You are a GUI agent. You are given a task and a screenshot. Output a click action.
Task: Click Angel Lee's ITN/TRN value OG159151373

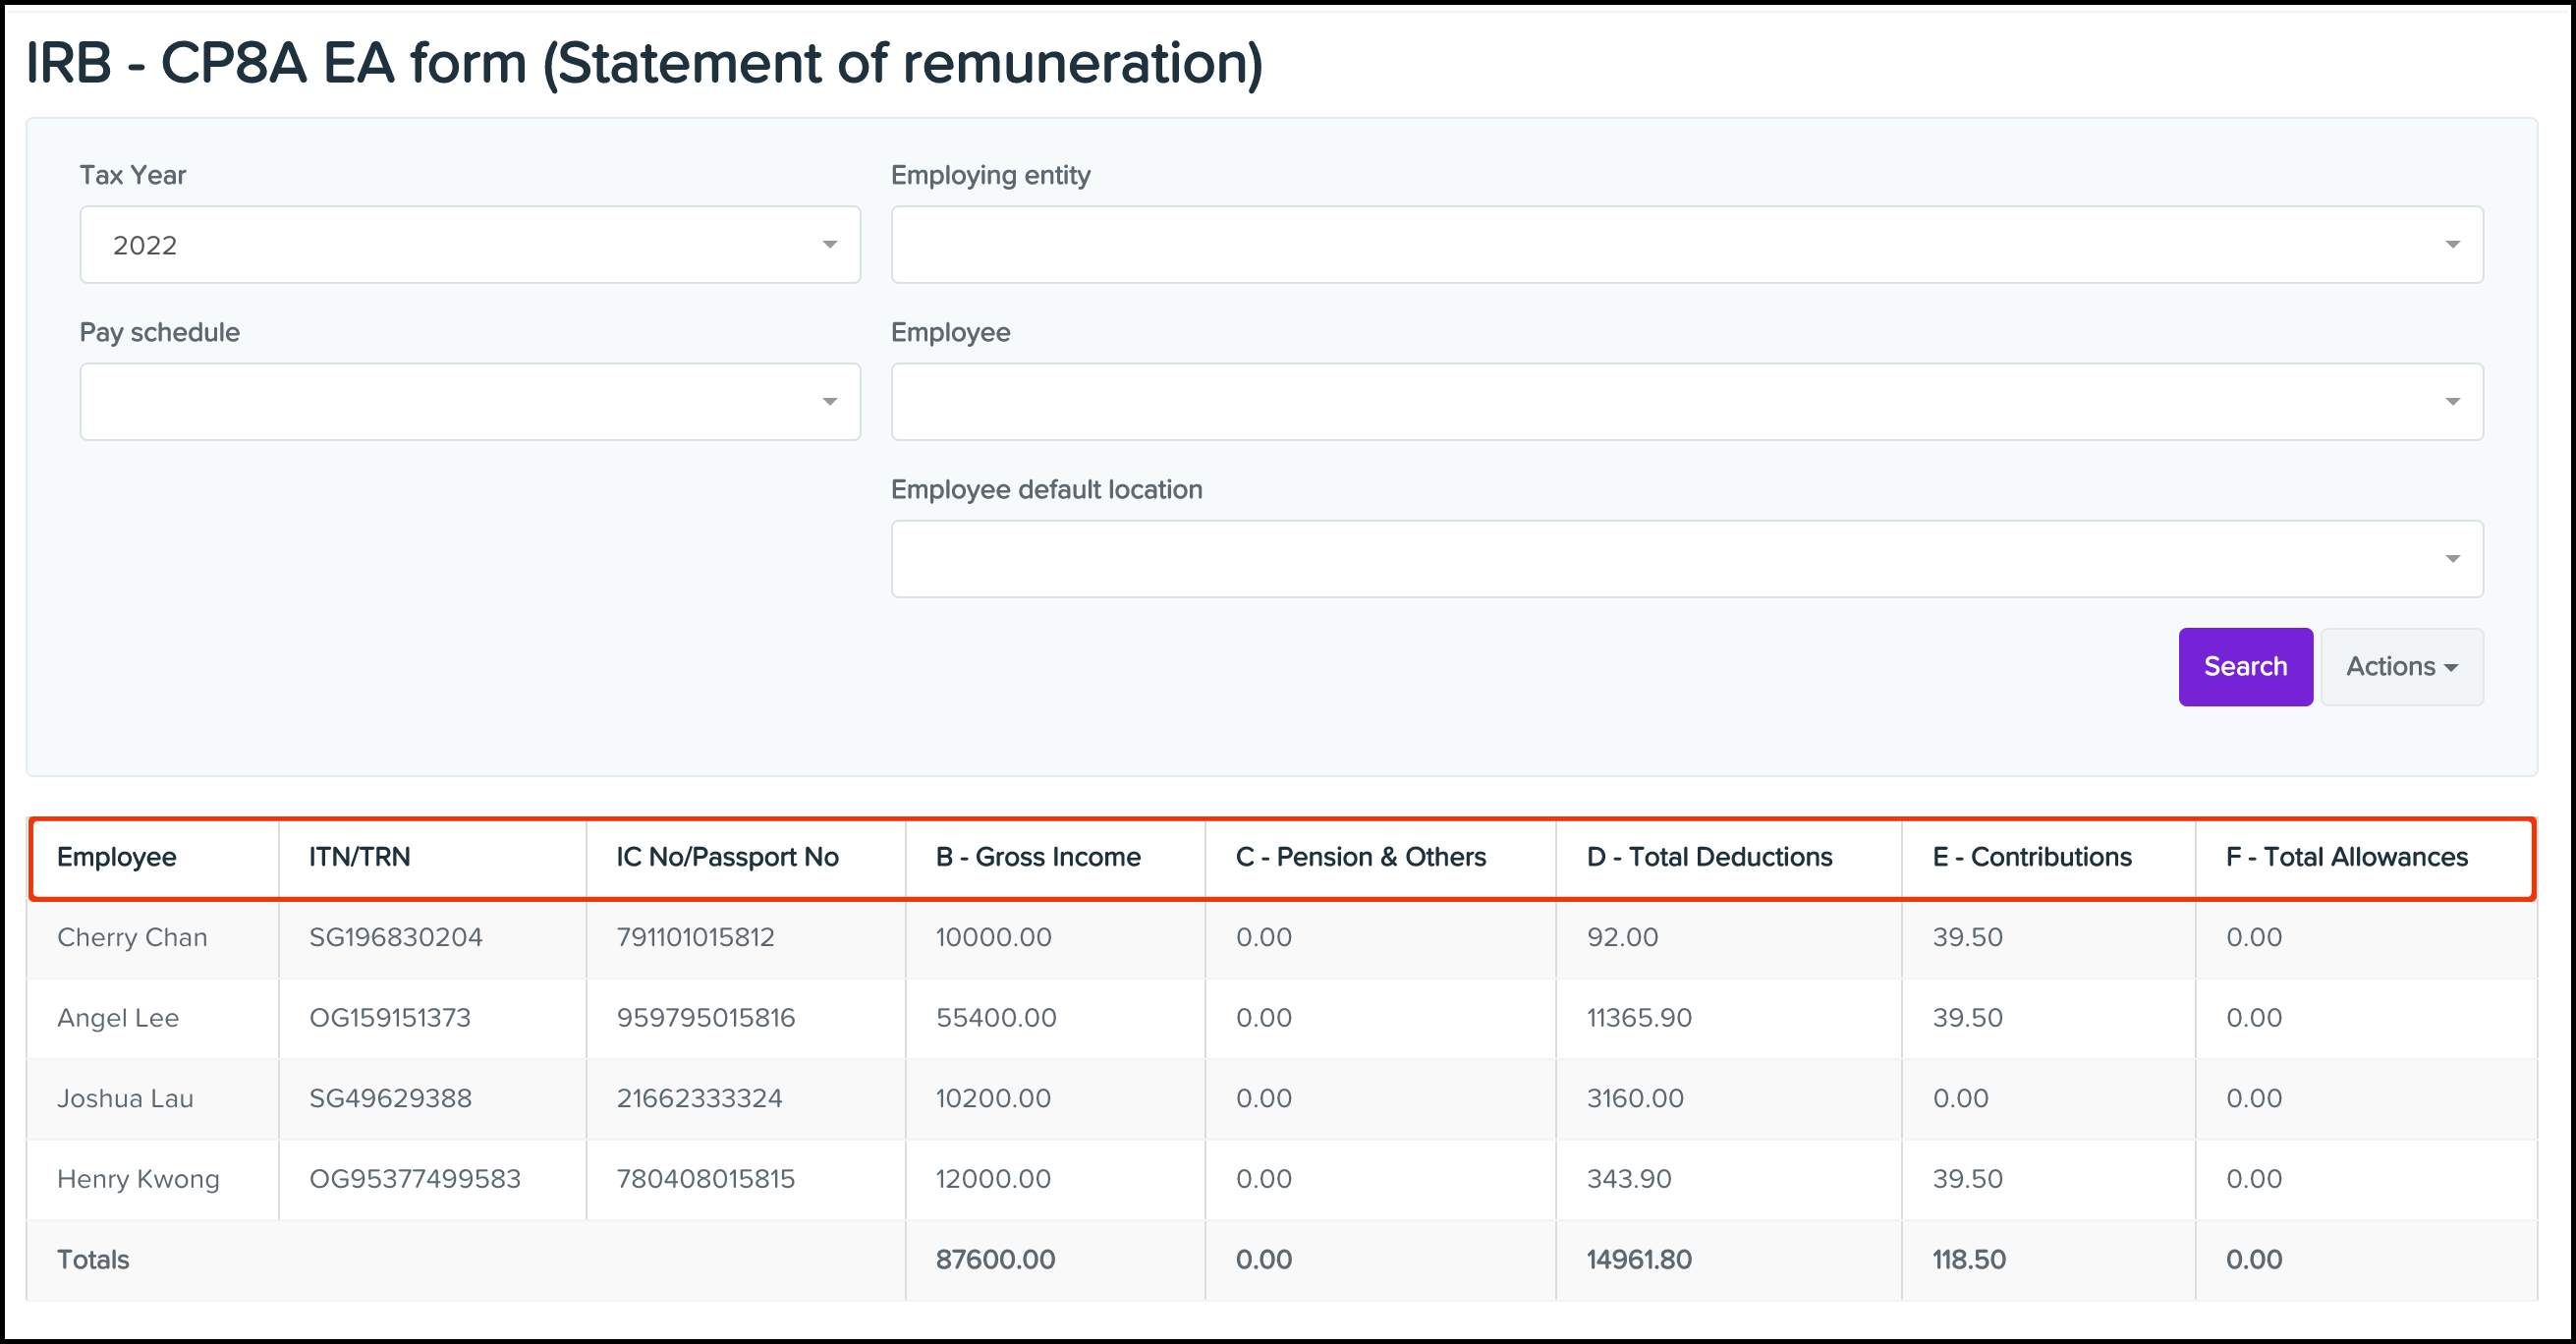(x=391, y=1018)
